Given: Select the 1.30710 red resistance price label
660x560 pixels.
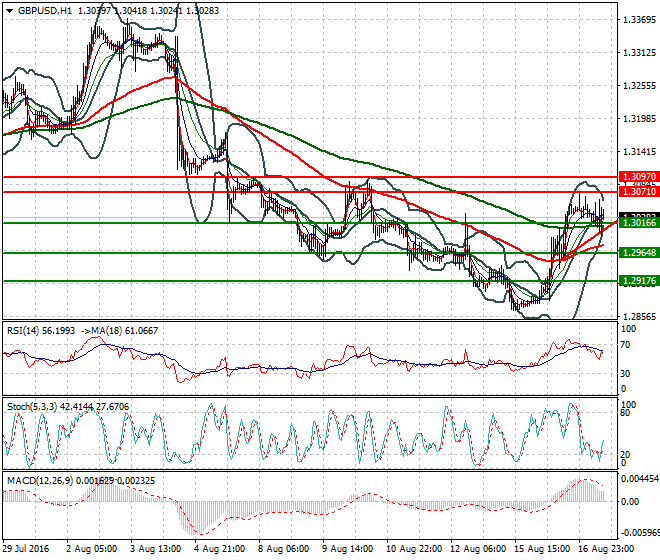Looking at the screenshot, I should (639, 192).
